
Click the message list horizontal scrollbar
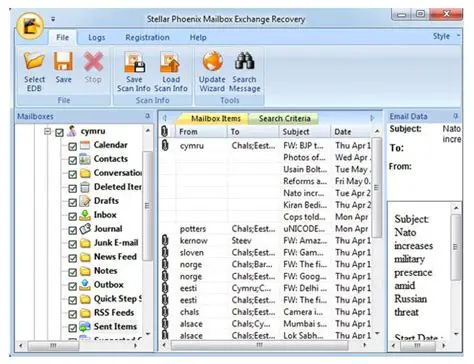(x=260, y=345)
